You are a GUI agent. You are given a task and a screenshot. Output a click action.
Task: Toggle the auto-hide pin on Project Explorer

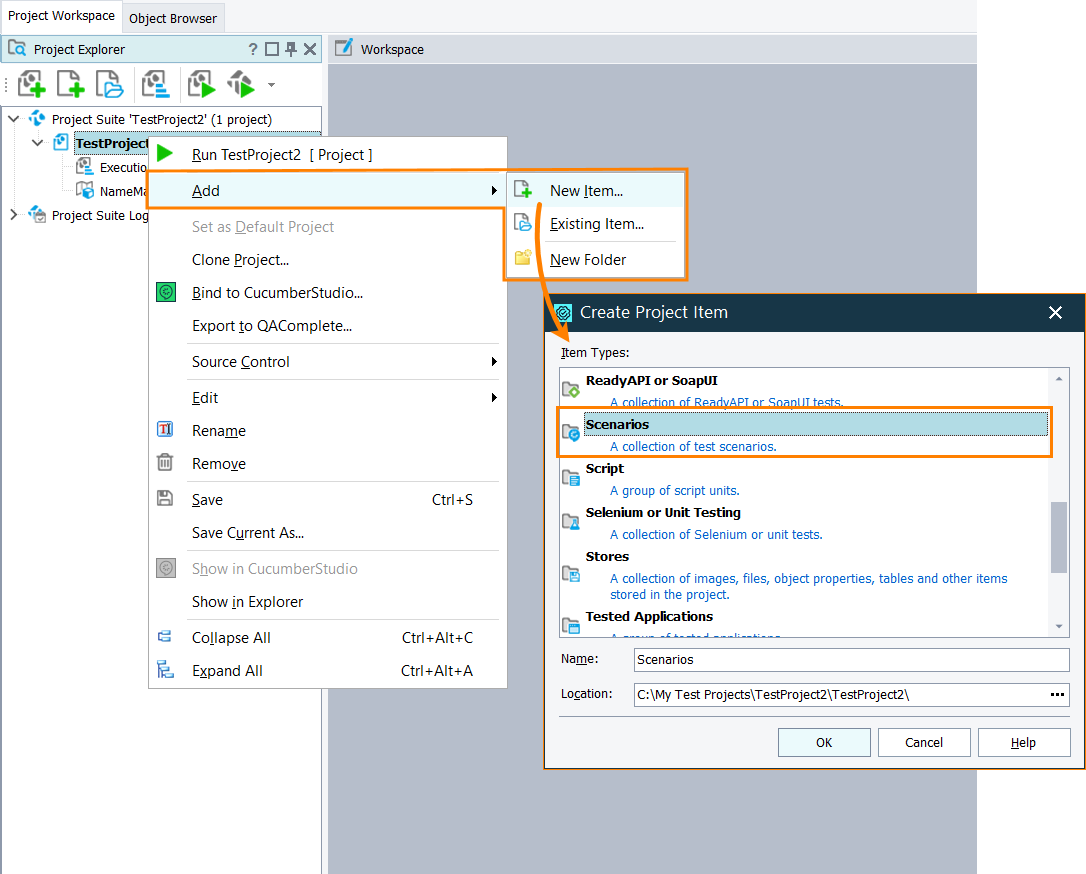point(290,48)
